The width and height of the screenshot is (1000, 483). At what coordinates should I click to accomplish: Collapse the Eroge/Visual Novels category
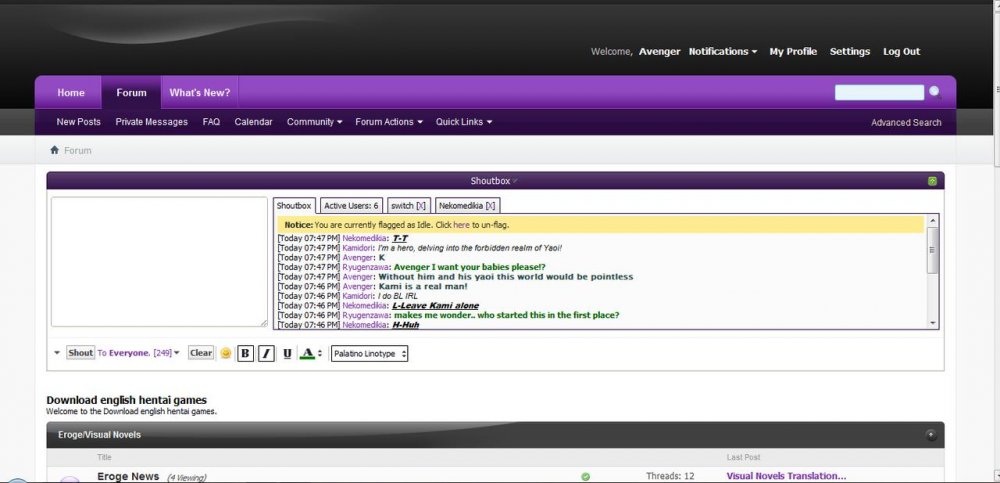point(930,435)
